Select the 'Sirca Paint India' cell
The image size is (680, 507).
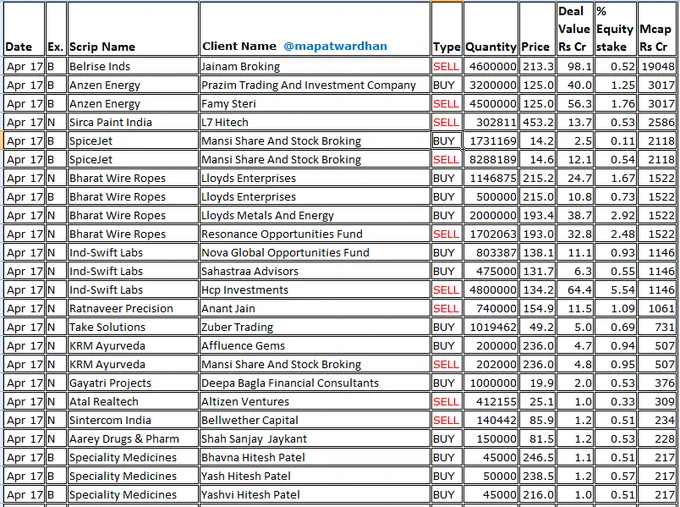click(133, 122)
